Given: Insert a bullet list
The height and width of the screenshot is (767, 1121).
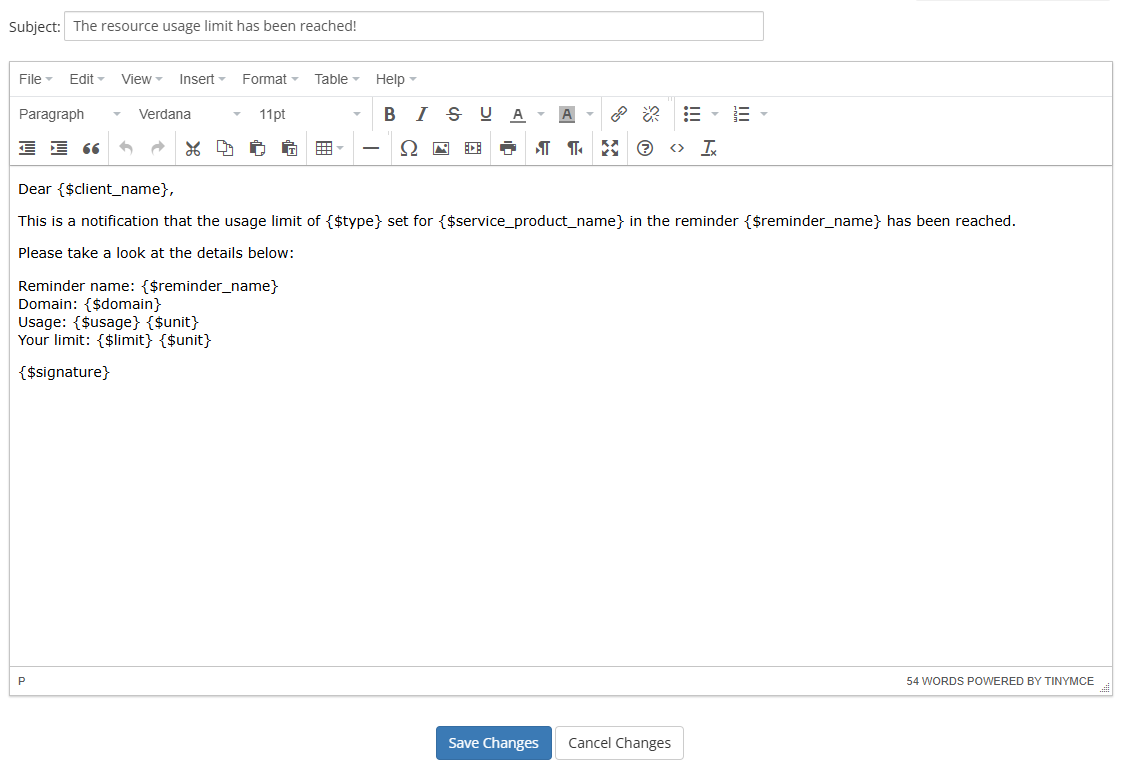Looking at the screenshot, I should [x=692, y=114].
